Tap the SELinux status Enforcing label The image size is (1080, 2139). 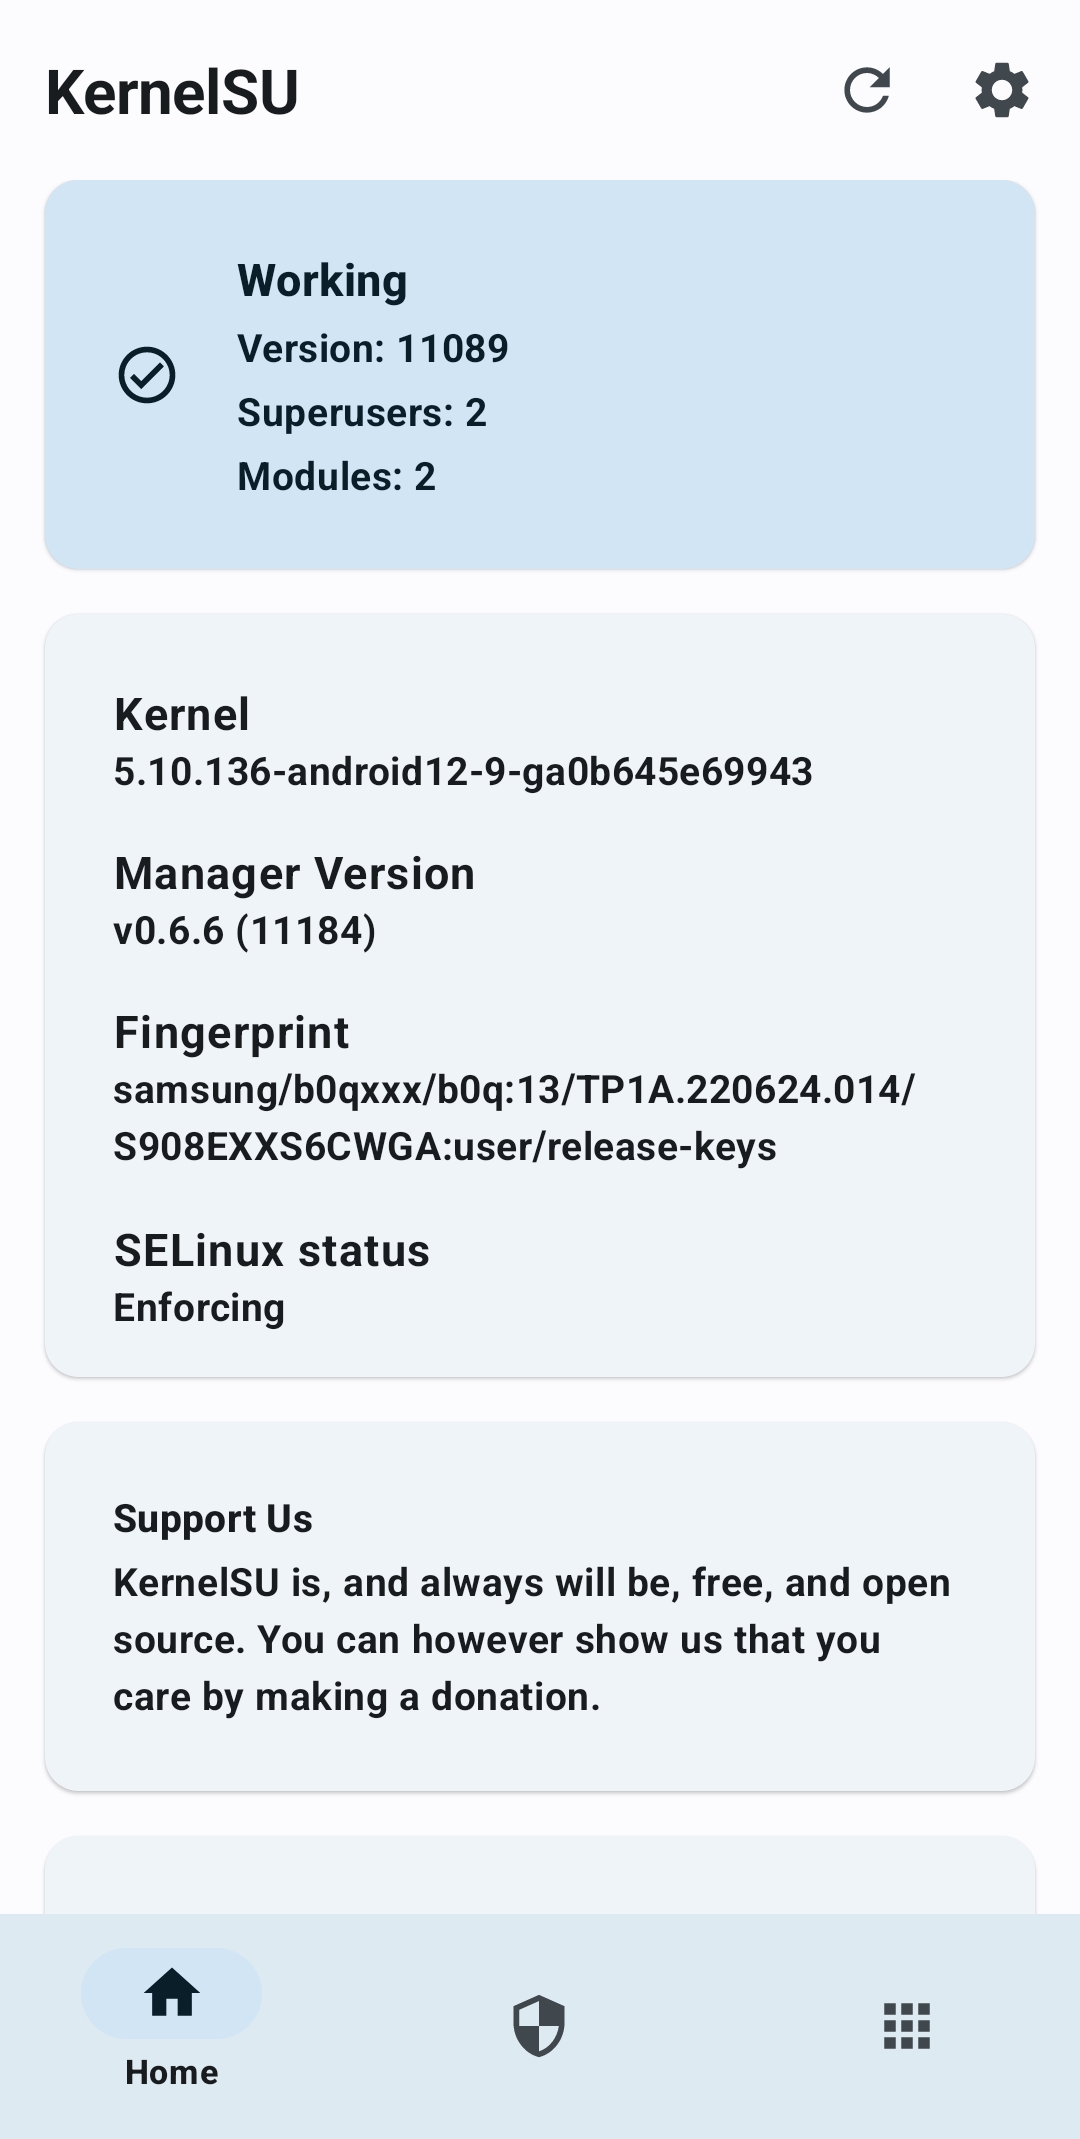point(198,1306)
